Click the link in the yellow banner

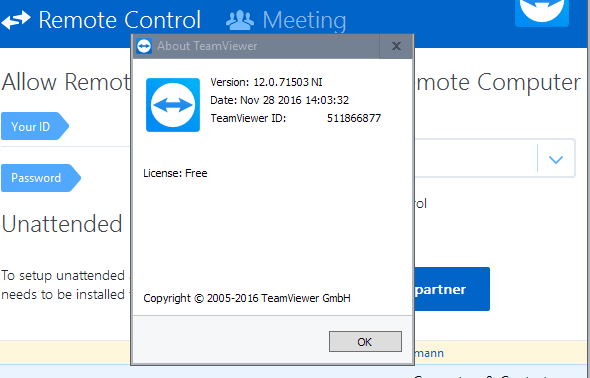coord(429,353)
